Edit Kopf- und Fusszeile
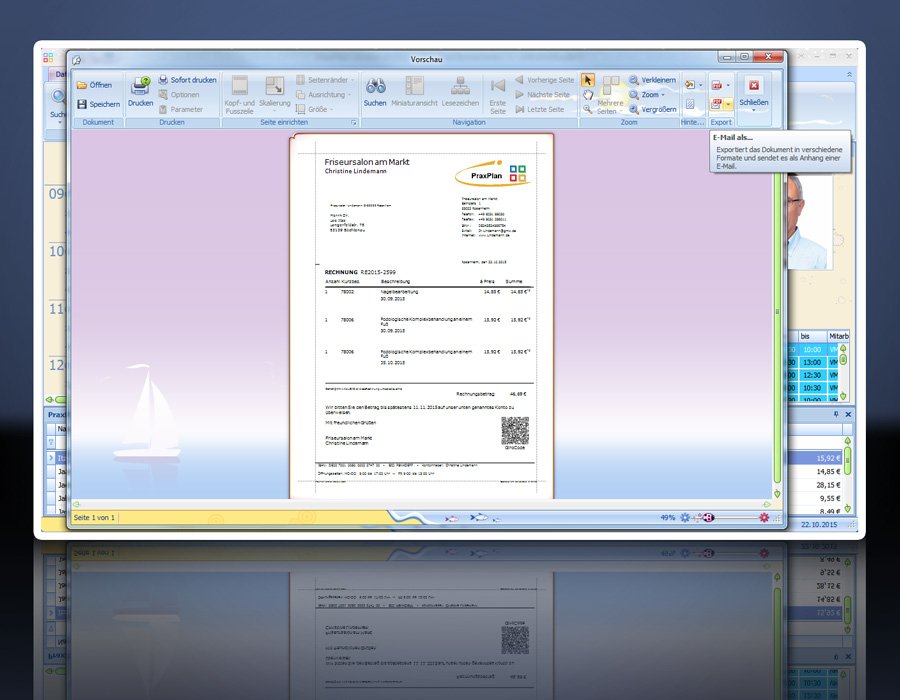The image size is (900, 700). pyautogui.click(x=239, y=94)
